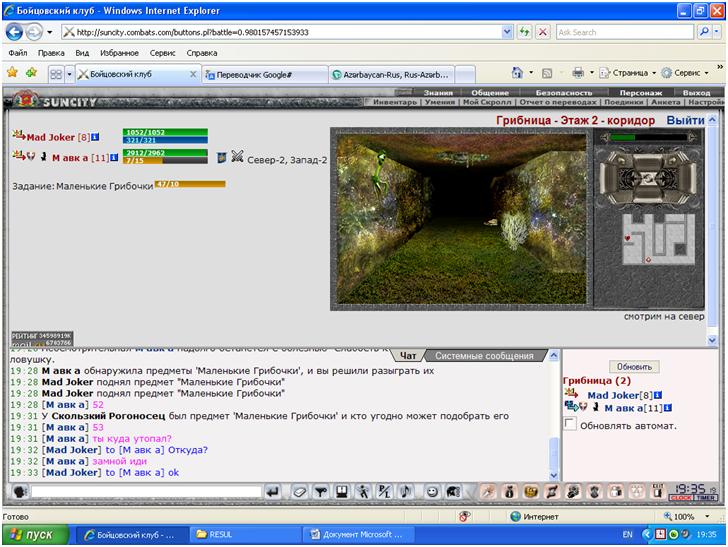
Task: Click the info icon beside Mad Joker [8]
Action: pos(95,137)
